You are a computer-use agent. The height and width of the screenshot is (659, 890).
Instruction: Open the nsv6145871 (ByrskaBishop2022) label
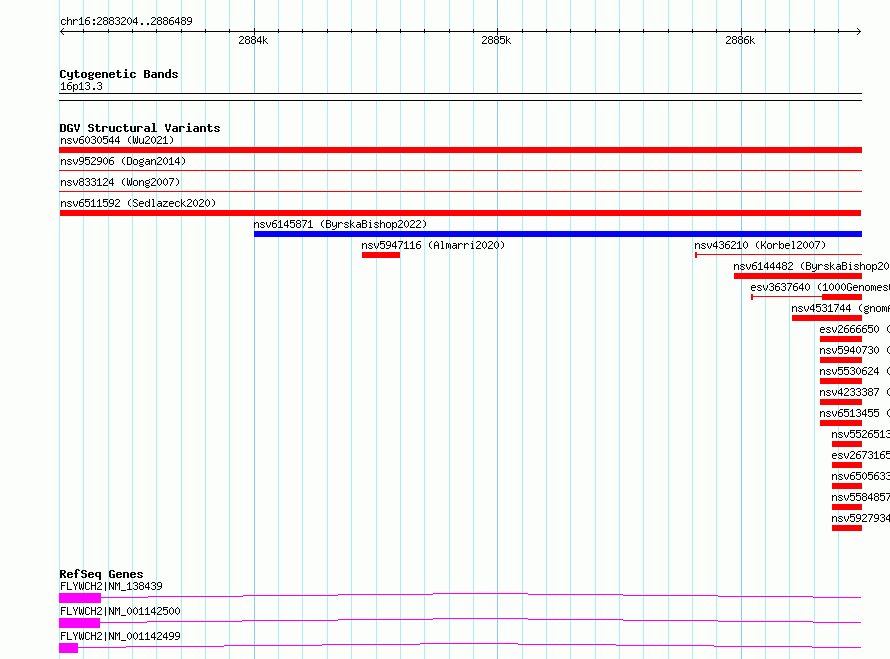click(x=340, y=224)
